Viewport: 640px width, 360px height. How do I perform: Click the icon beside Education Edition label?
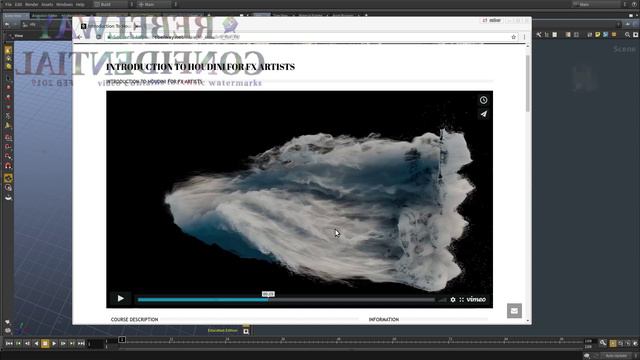click(x=246, y=331)
